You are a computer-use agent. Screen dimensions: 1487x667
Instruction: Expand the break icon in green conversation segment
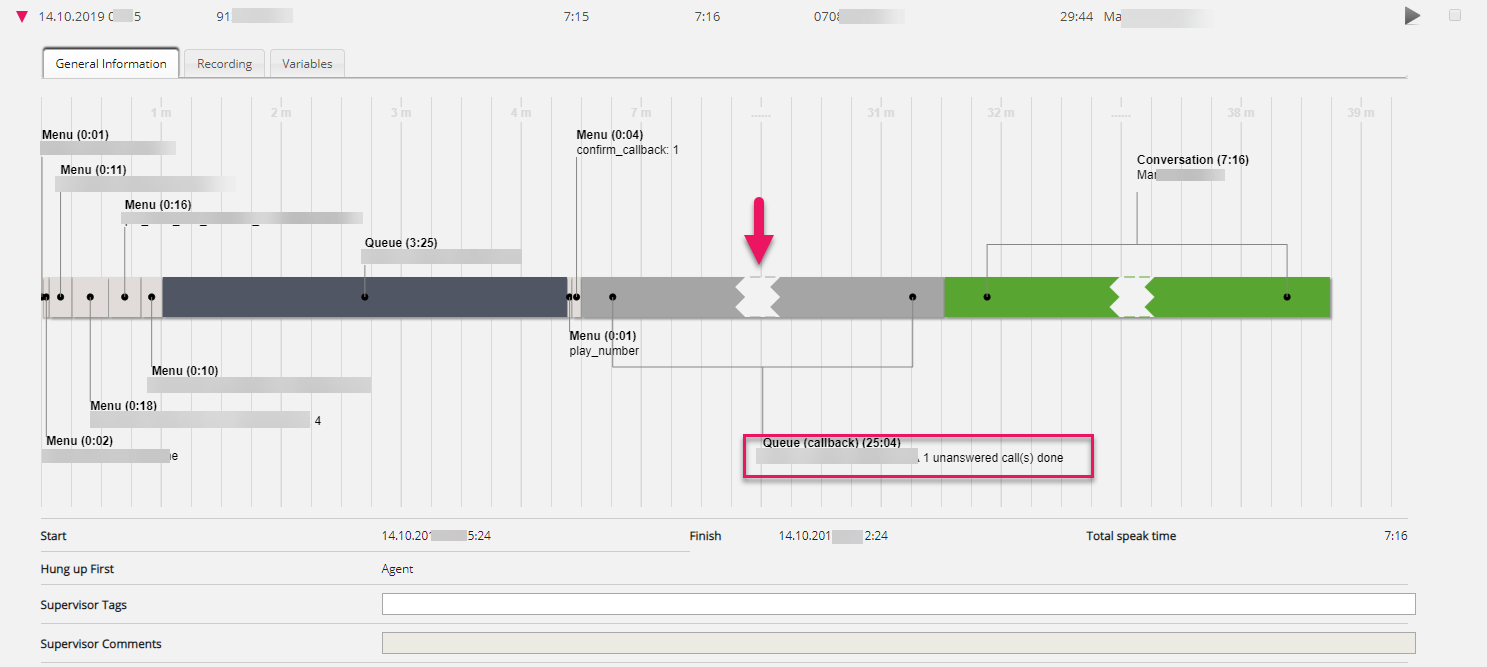pos(1132,297)
